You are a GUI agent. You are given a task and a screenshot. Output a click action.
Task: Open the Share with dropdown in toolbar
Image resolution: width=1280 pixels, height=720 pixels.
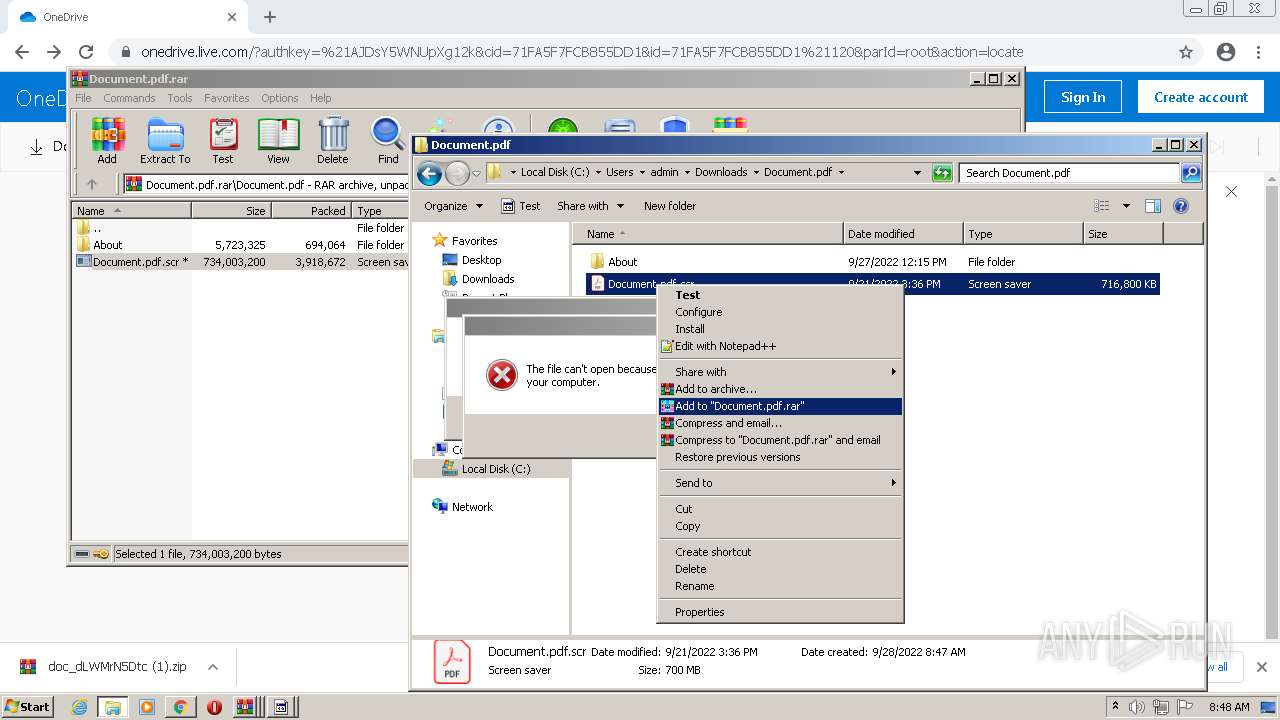[x=590, y=206]
